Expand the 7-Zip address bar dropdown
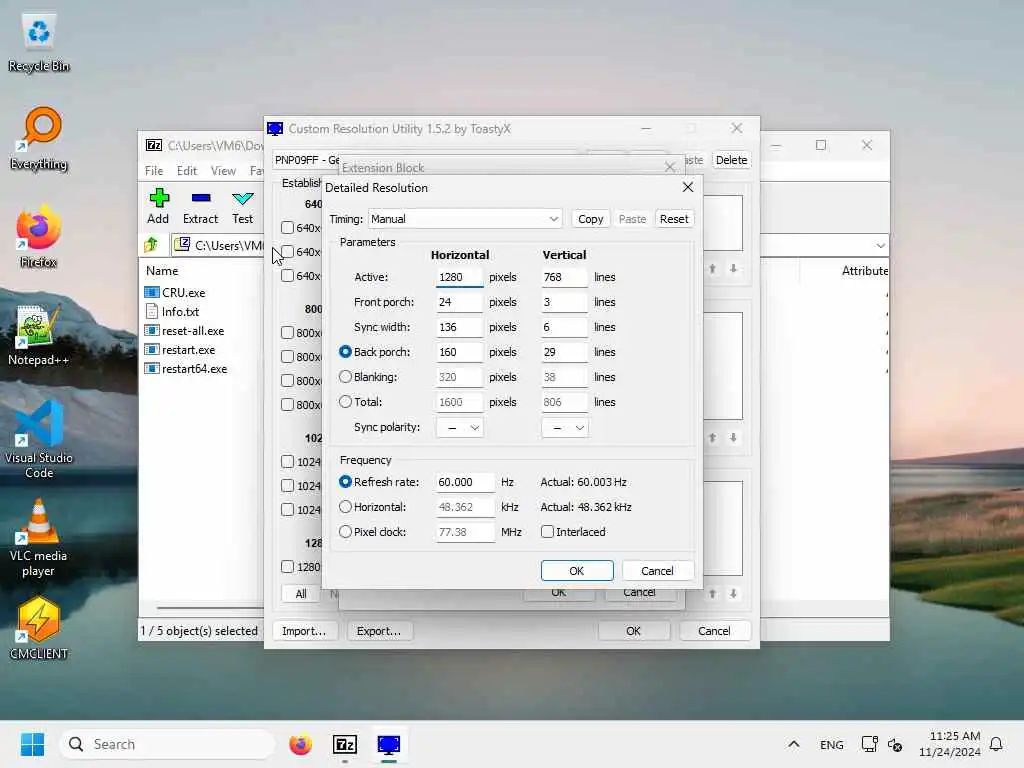 pyautogui.click(x=880, y=246)
